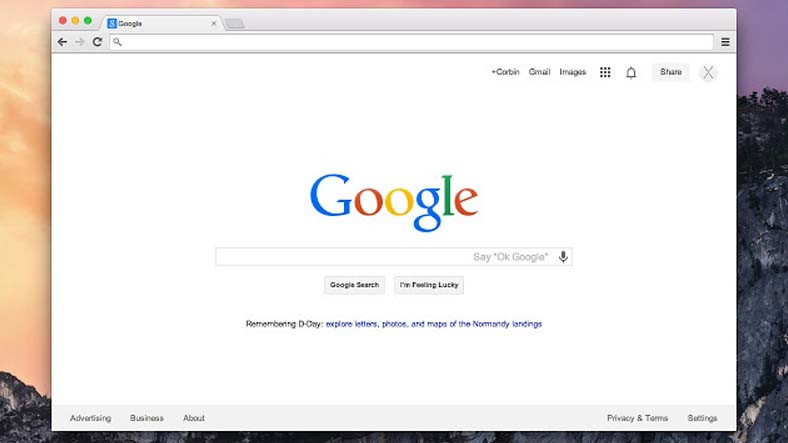This screenshot has height=443, width=788.
Task: Click the Google Search button
Action: coord(354,285)
